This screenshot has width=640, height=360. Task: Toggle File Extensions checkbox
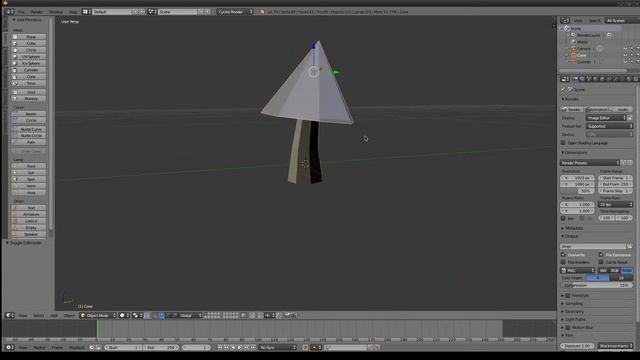(601, 255)
